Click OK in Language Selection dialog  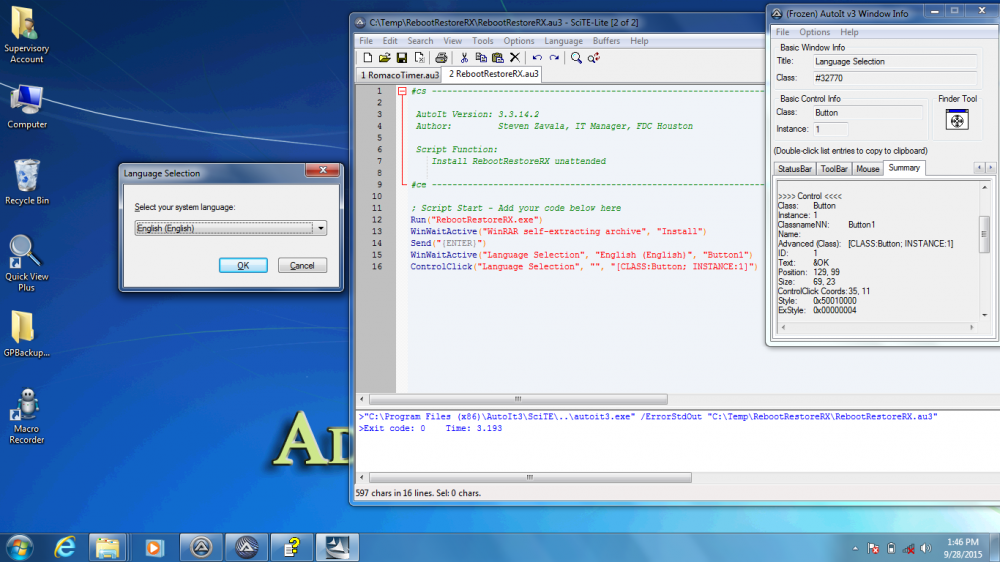[243, 265]
